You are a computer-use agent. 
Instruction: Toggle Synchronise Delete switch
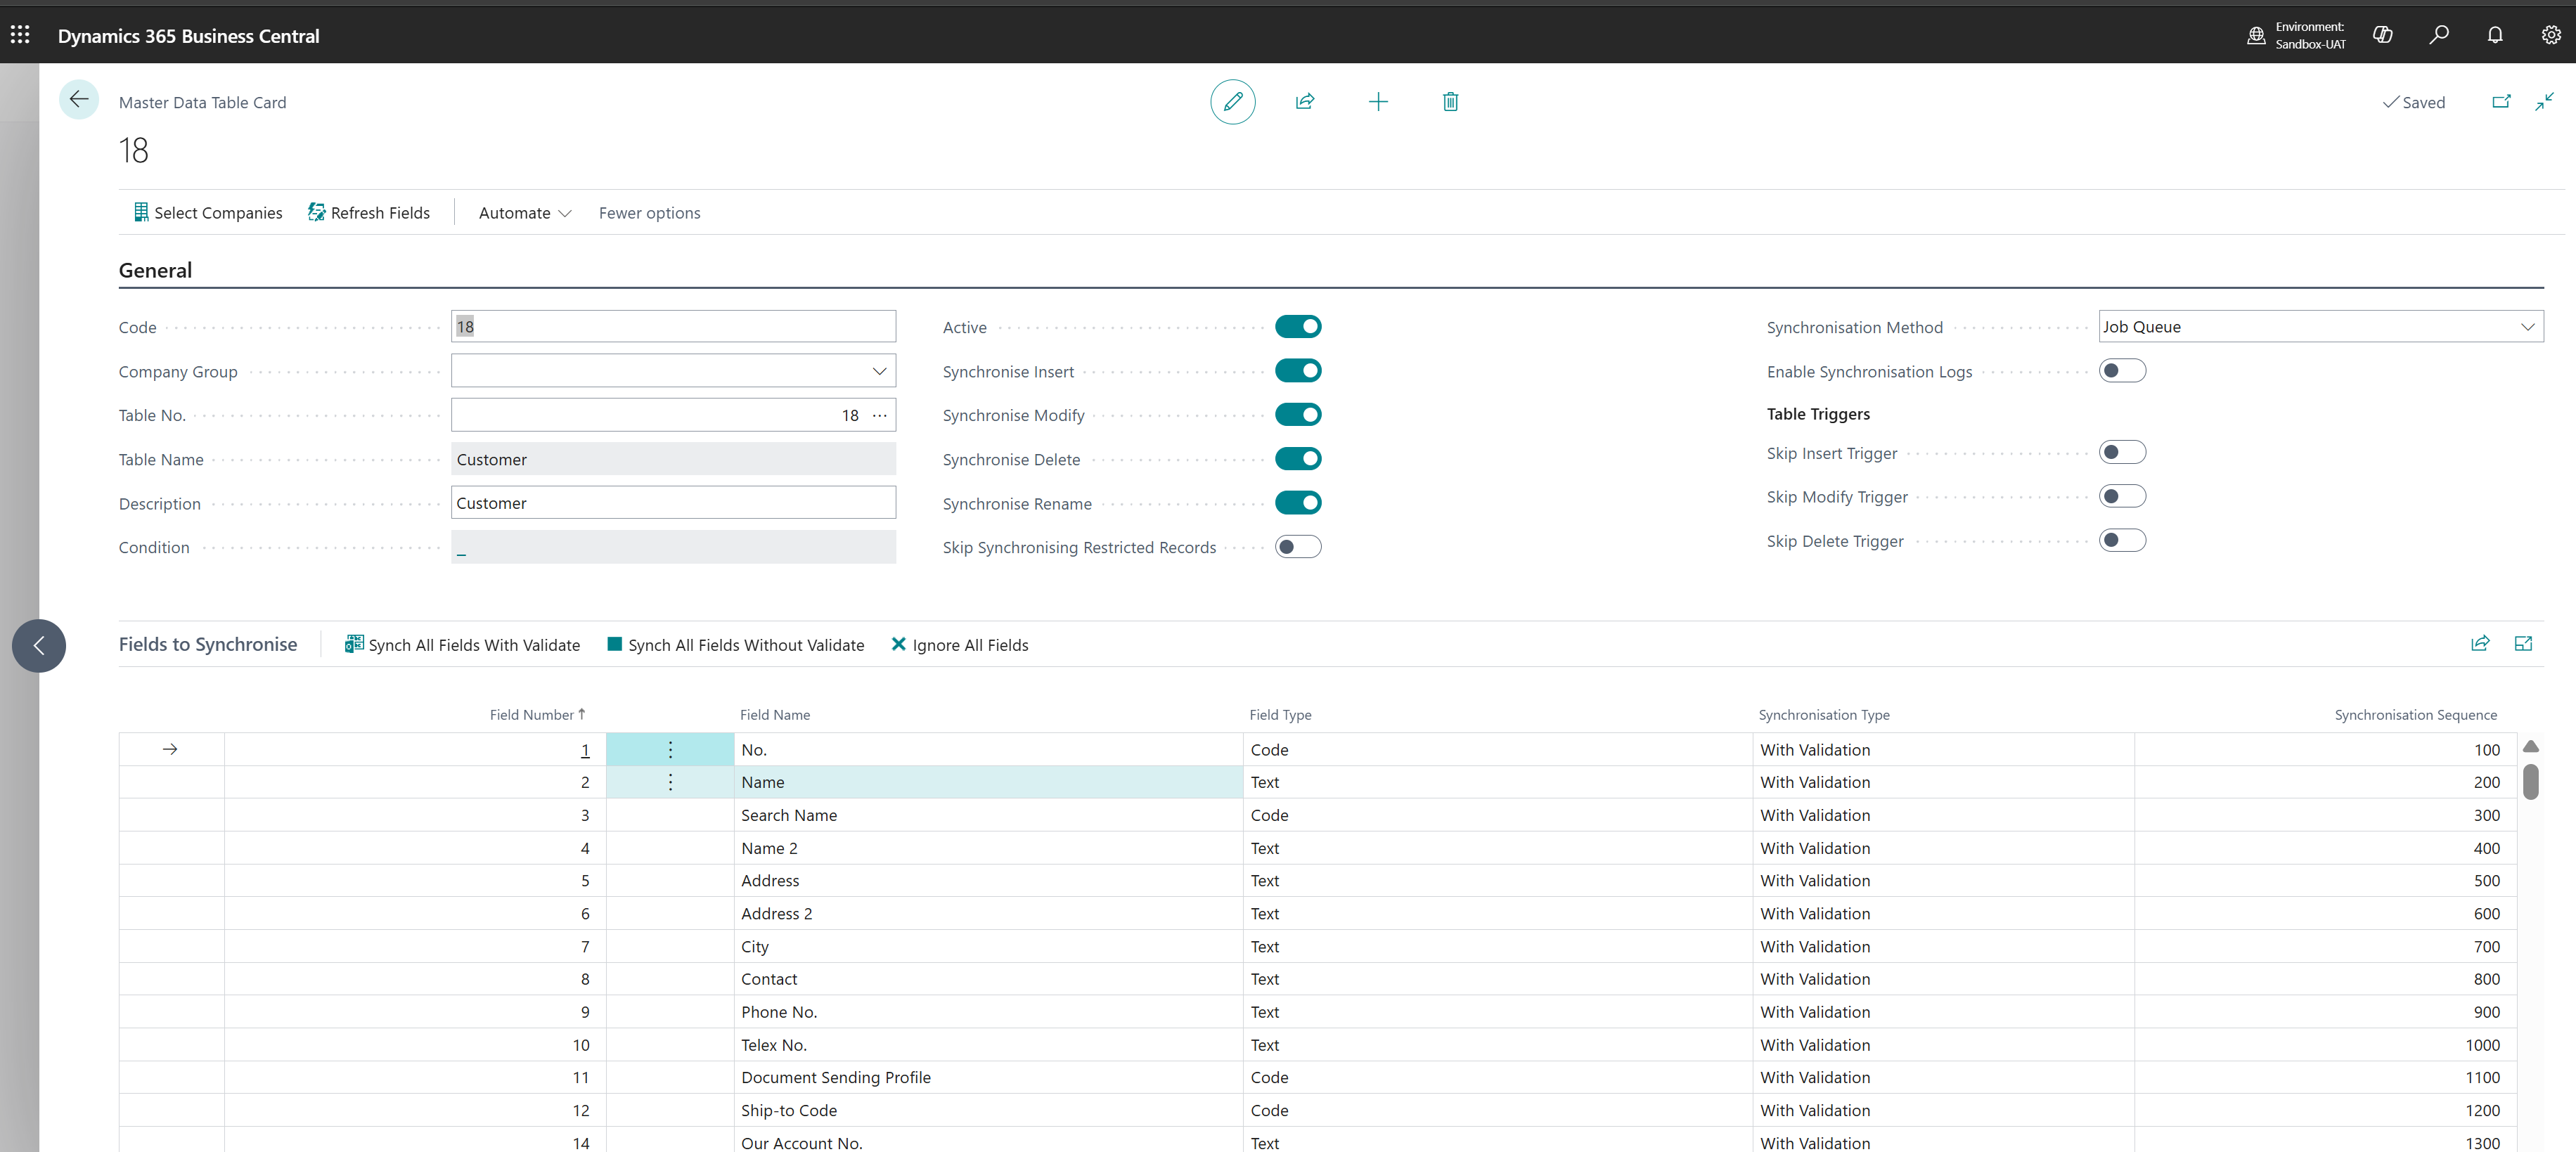1298,459
